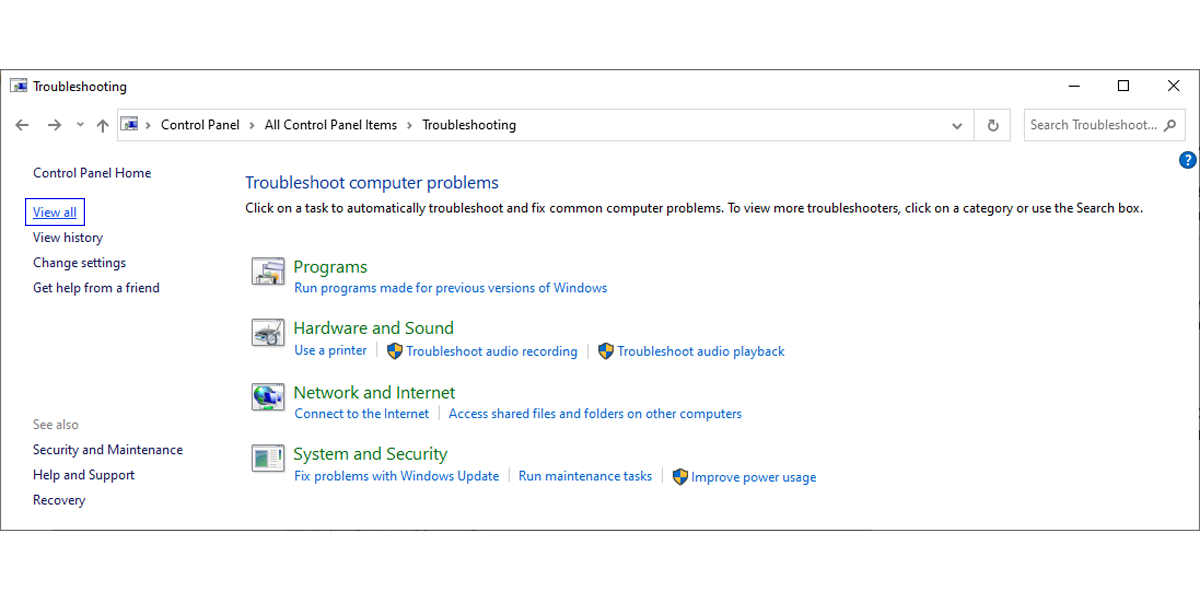The height and width of the screenshot is (600, 1200).
Task: Select the Network and Internet globe icon
Action: 267,398
